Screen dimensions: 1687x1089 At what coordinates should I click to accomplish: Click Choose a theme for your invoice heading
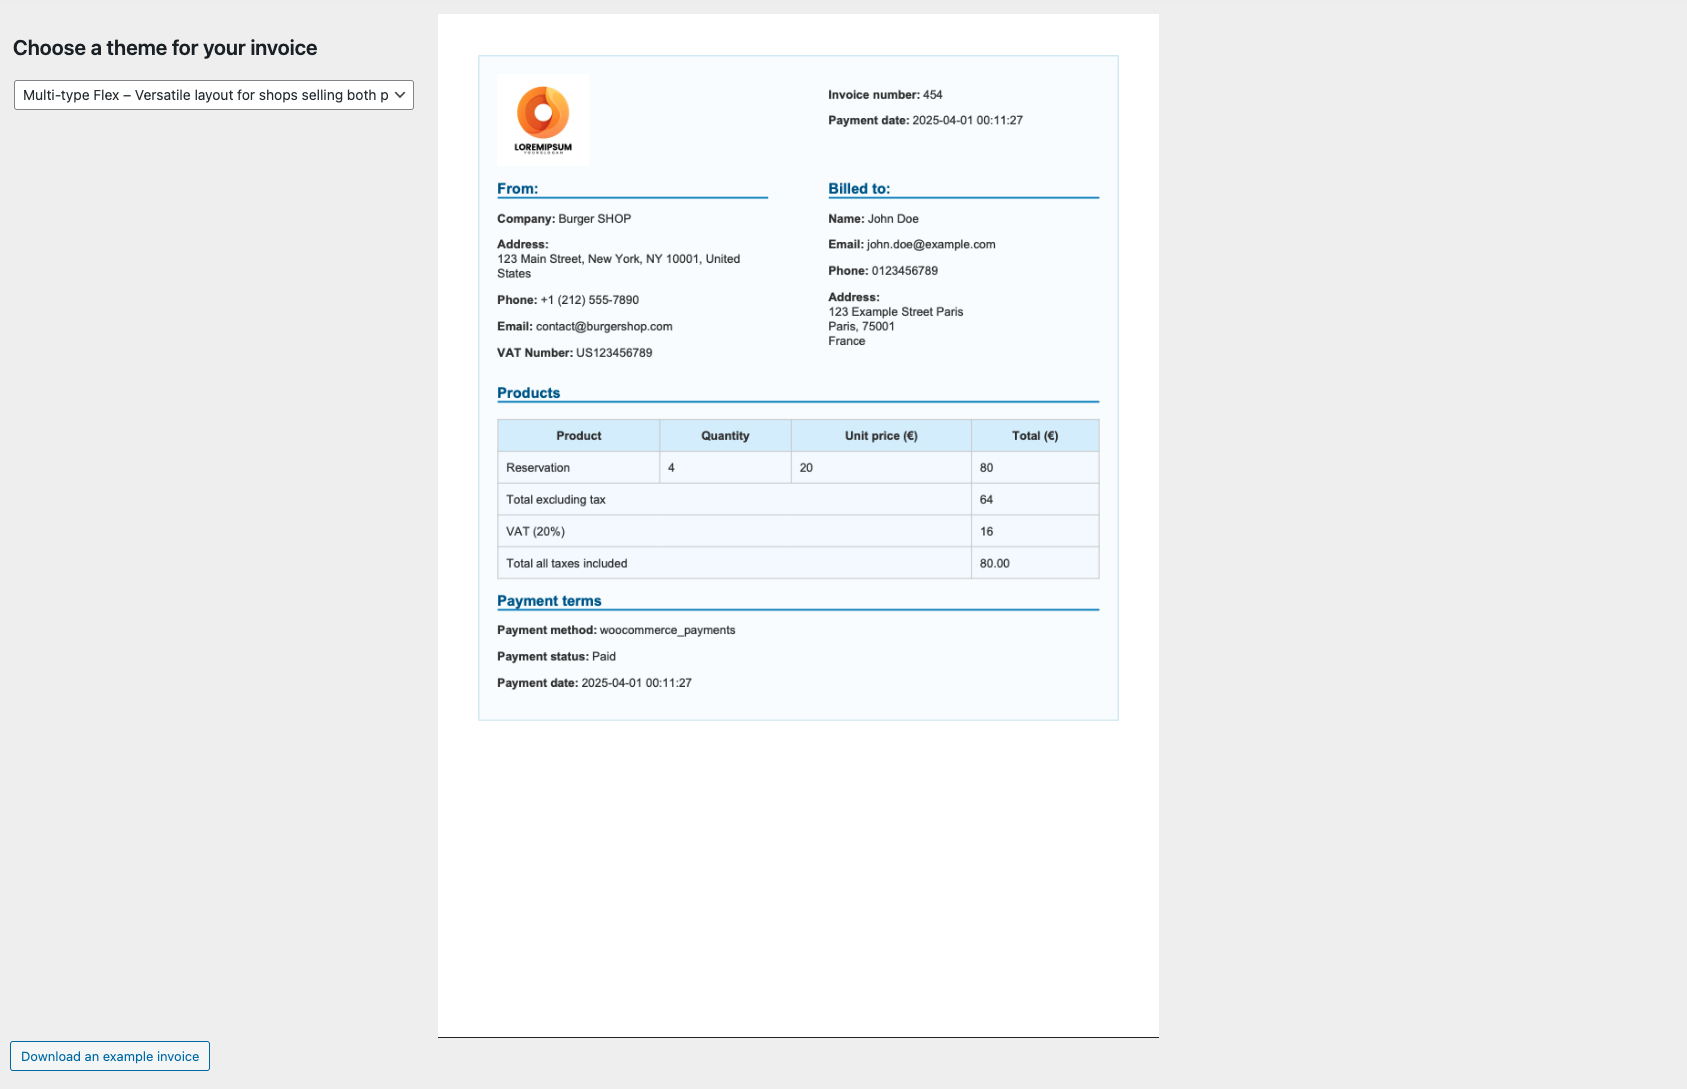pos(163,47)
